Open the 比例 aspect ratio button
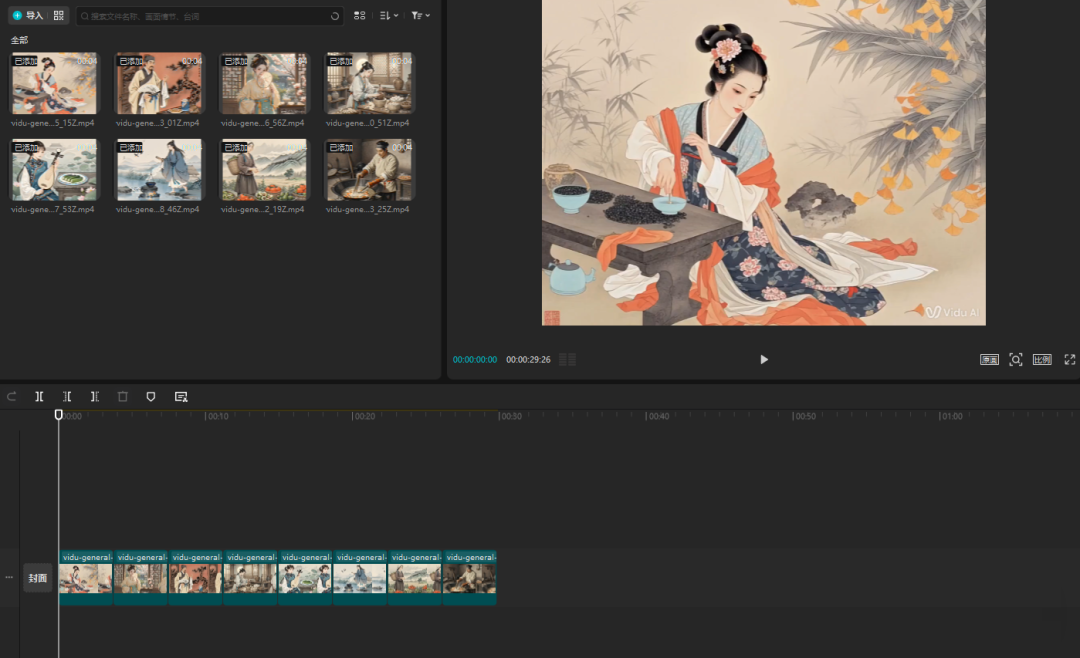Viewport: 1080px width, 658px height. click(1042, 360)
